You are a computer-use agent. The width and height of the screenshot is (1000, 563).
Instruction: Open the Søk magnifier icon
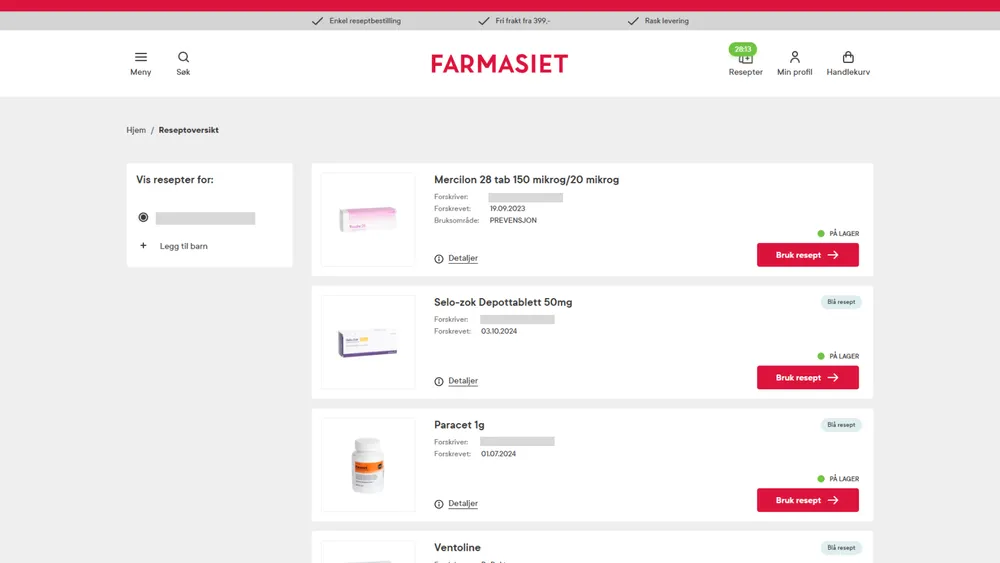coord(183,57)
